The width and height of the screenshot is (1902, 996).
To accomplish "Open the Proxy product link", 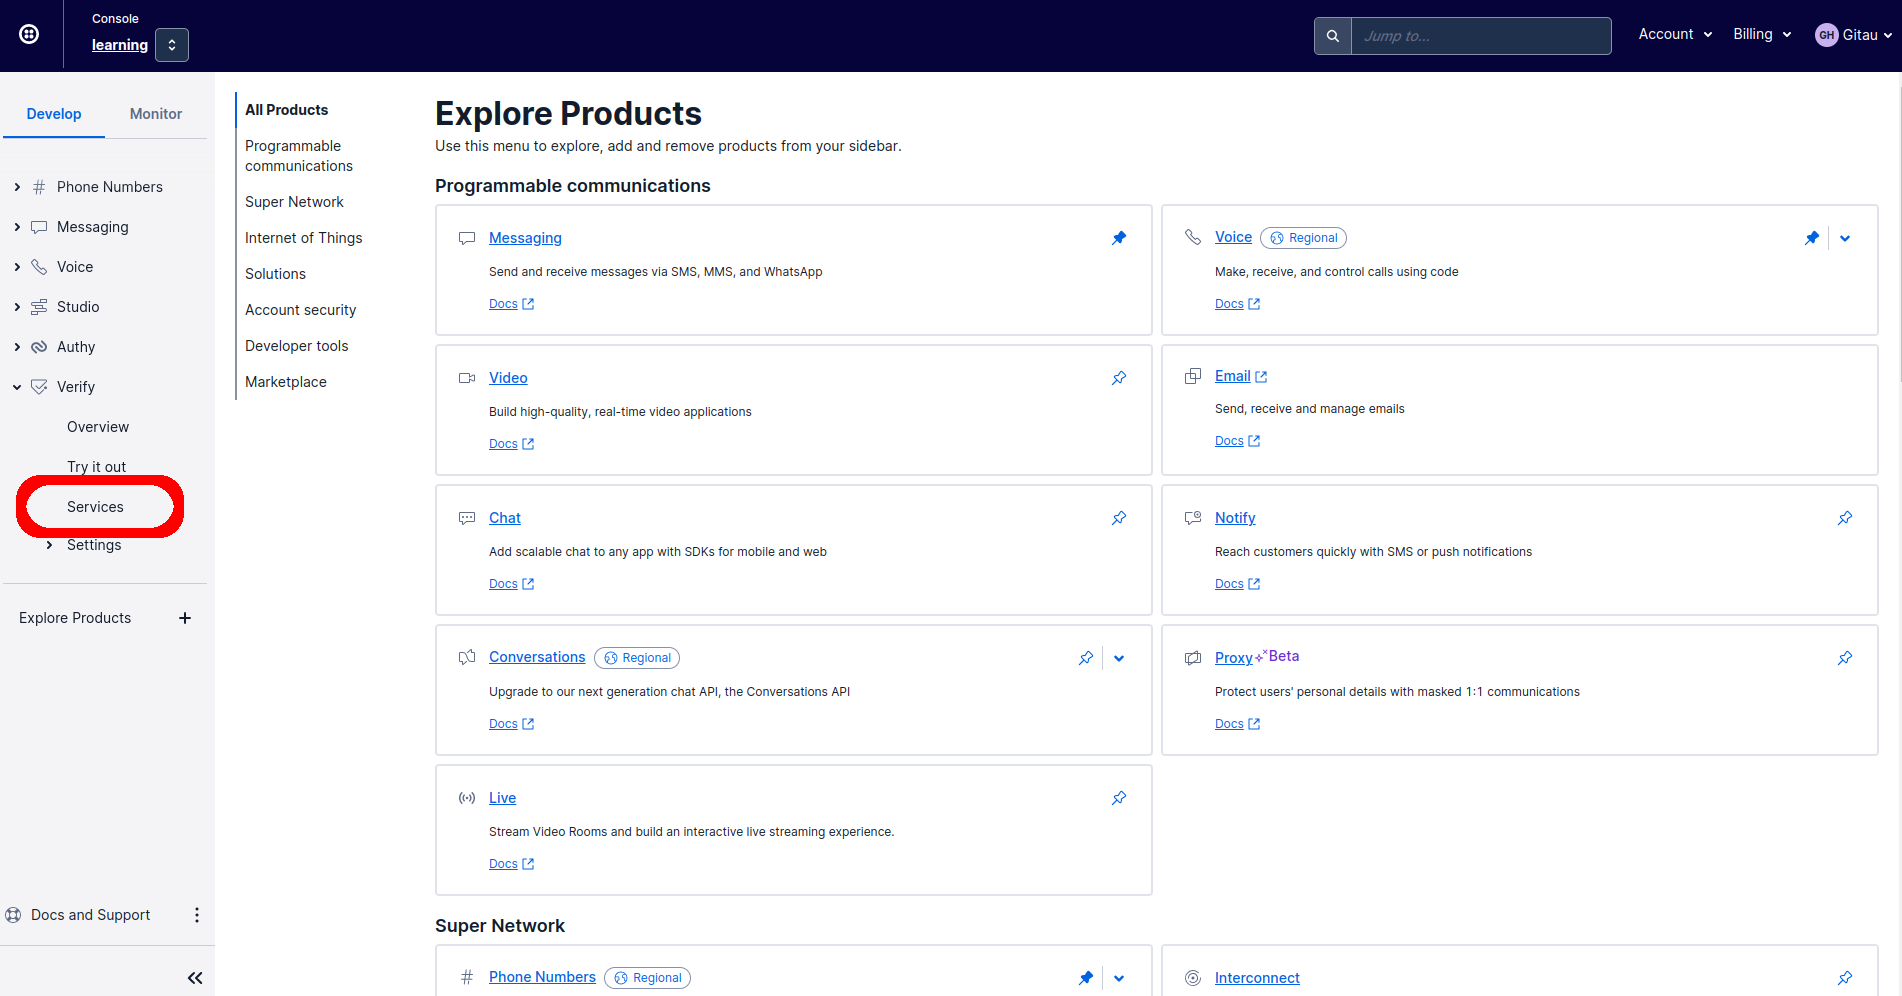I will point(1234,658).
